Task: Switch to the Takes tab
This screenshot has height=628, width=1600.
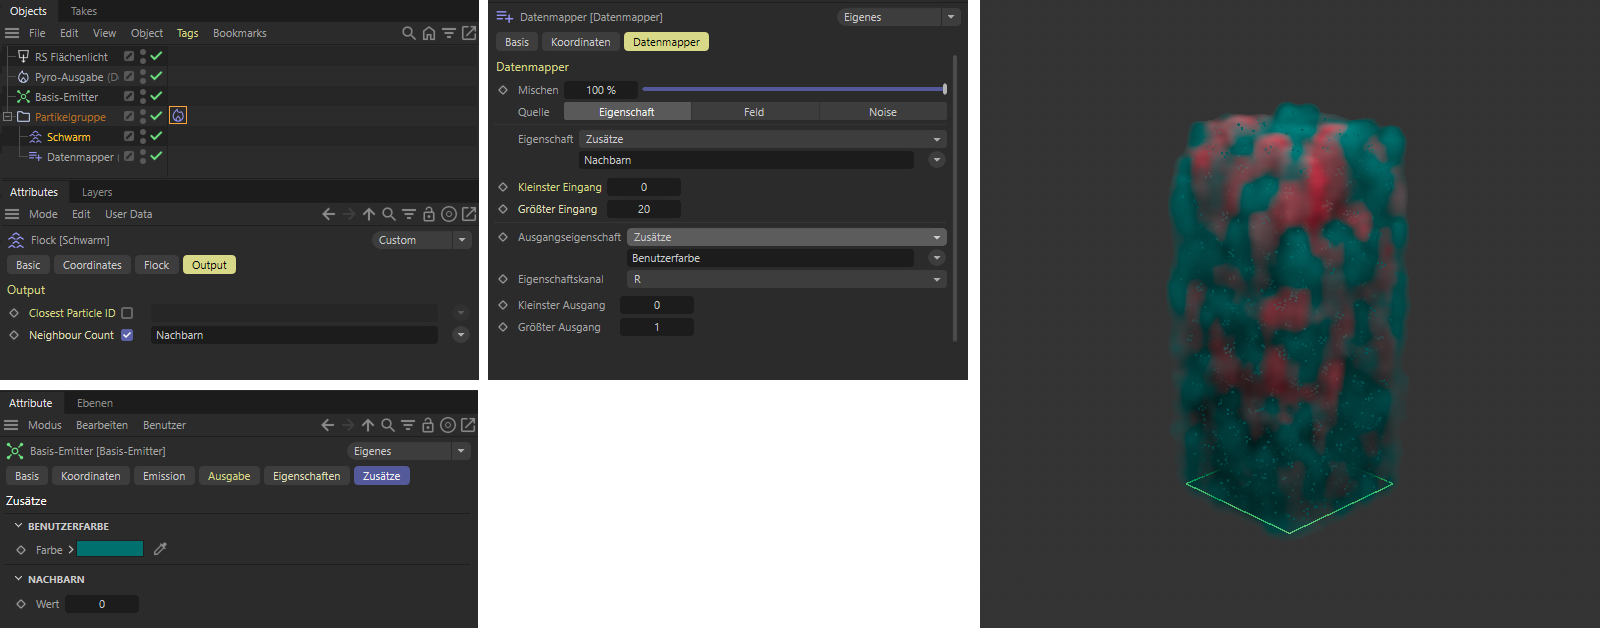Action: (x=84, y=11)
